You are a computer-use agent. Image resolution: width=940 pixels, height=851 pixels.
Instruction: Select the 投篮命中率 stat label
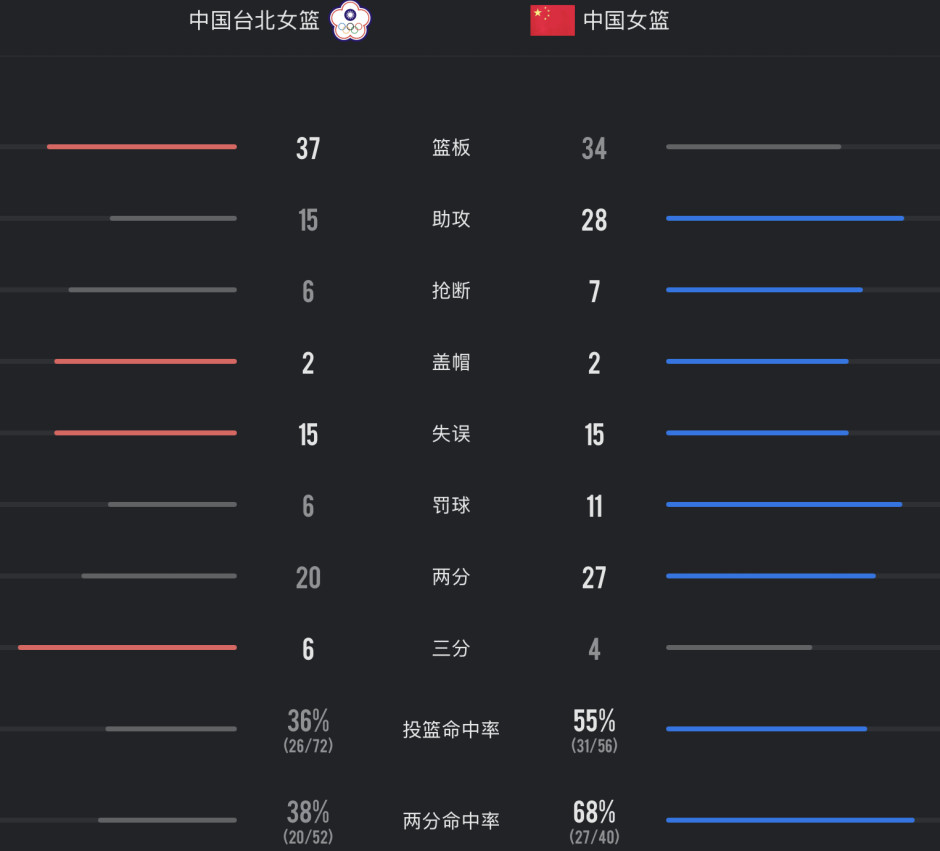click(451, 729)
